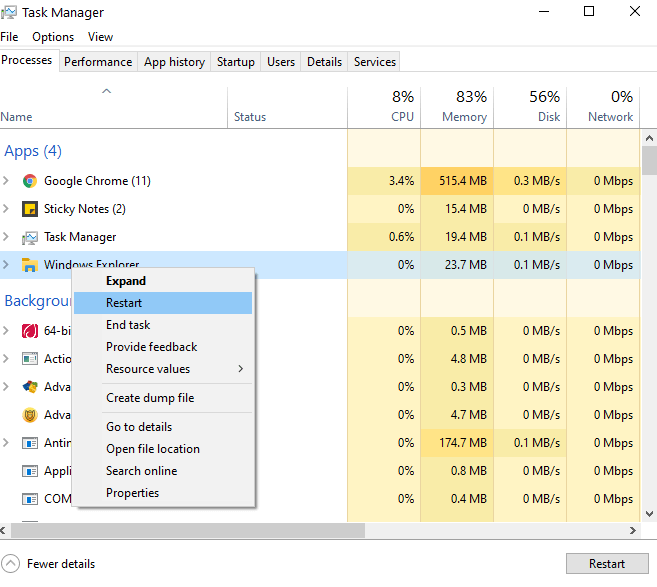Screen dimensions: 657x587
Task: Open the File menu
Action: pyautogui.click(x=9, y=37)
